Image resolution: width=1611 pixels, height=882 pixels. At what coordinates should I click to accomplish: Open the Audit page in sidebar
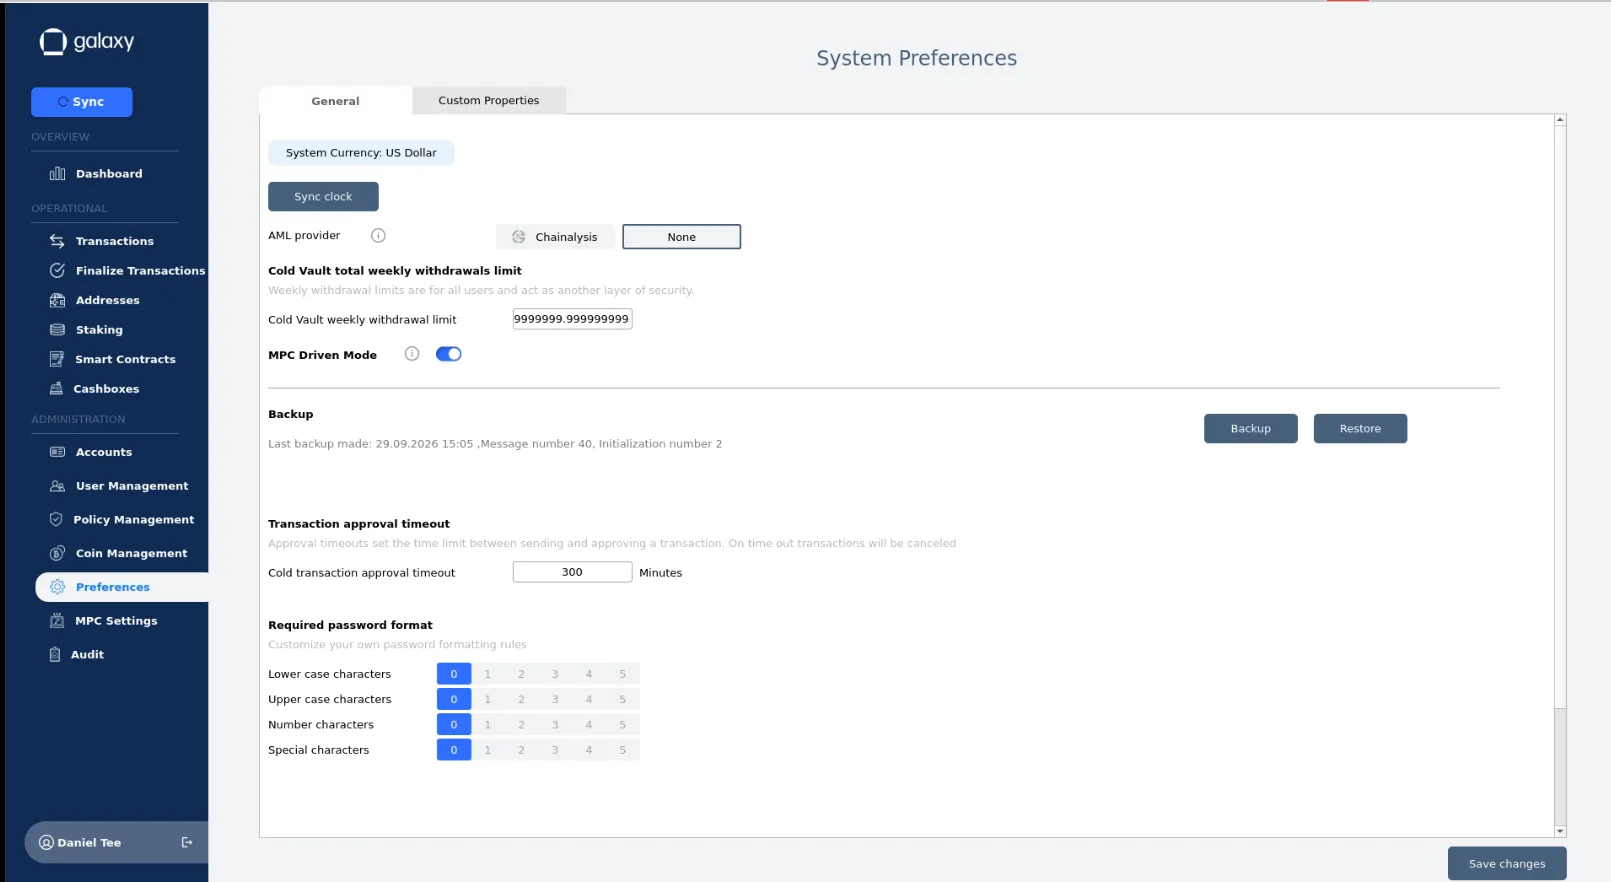point(87,655)
